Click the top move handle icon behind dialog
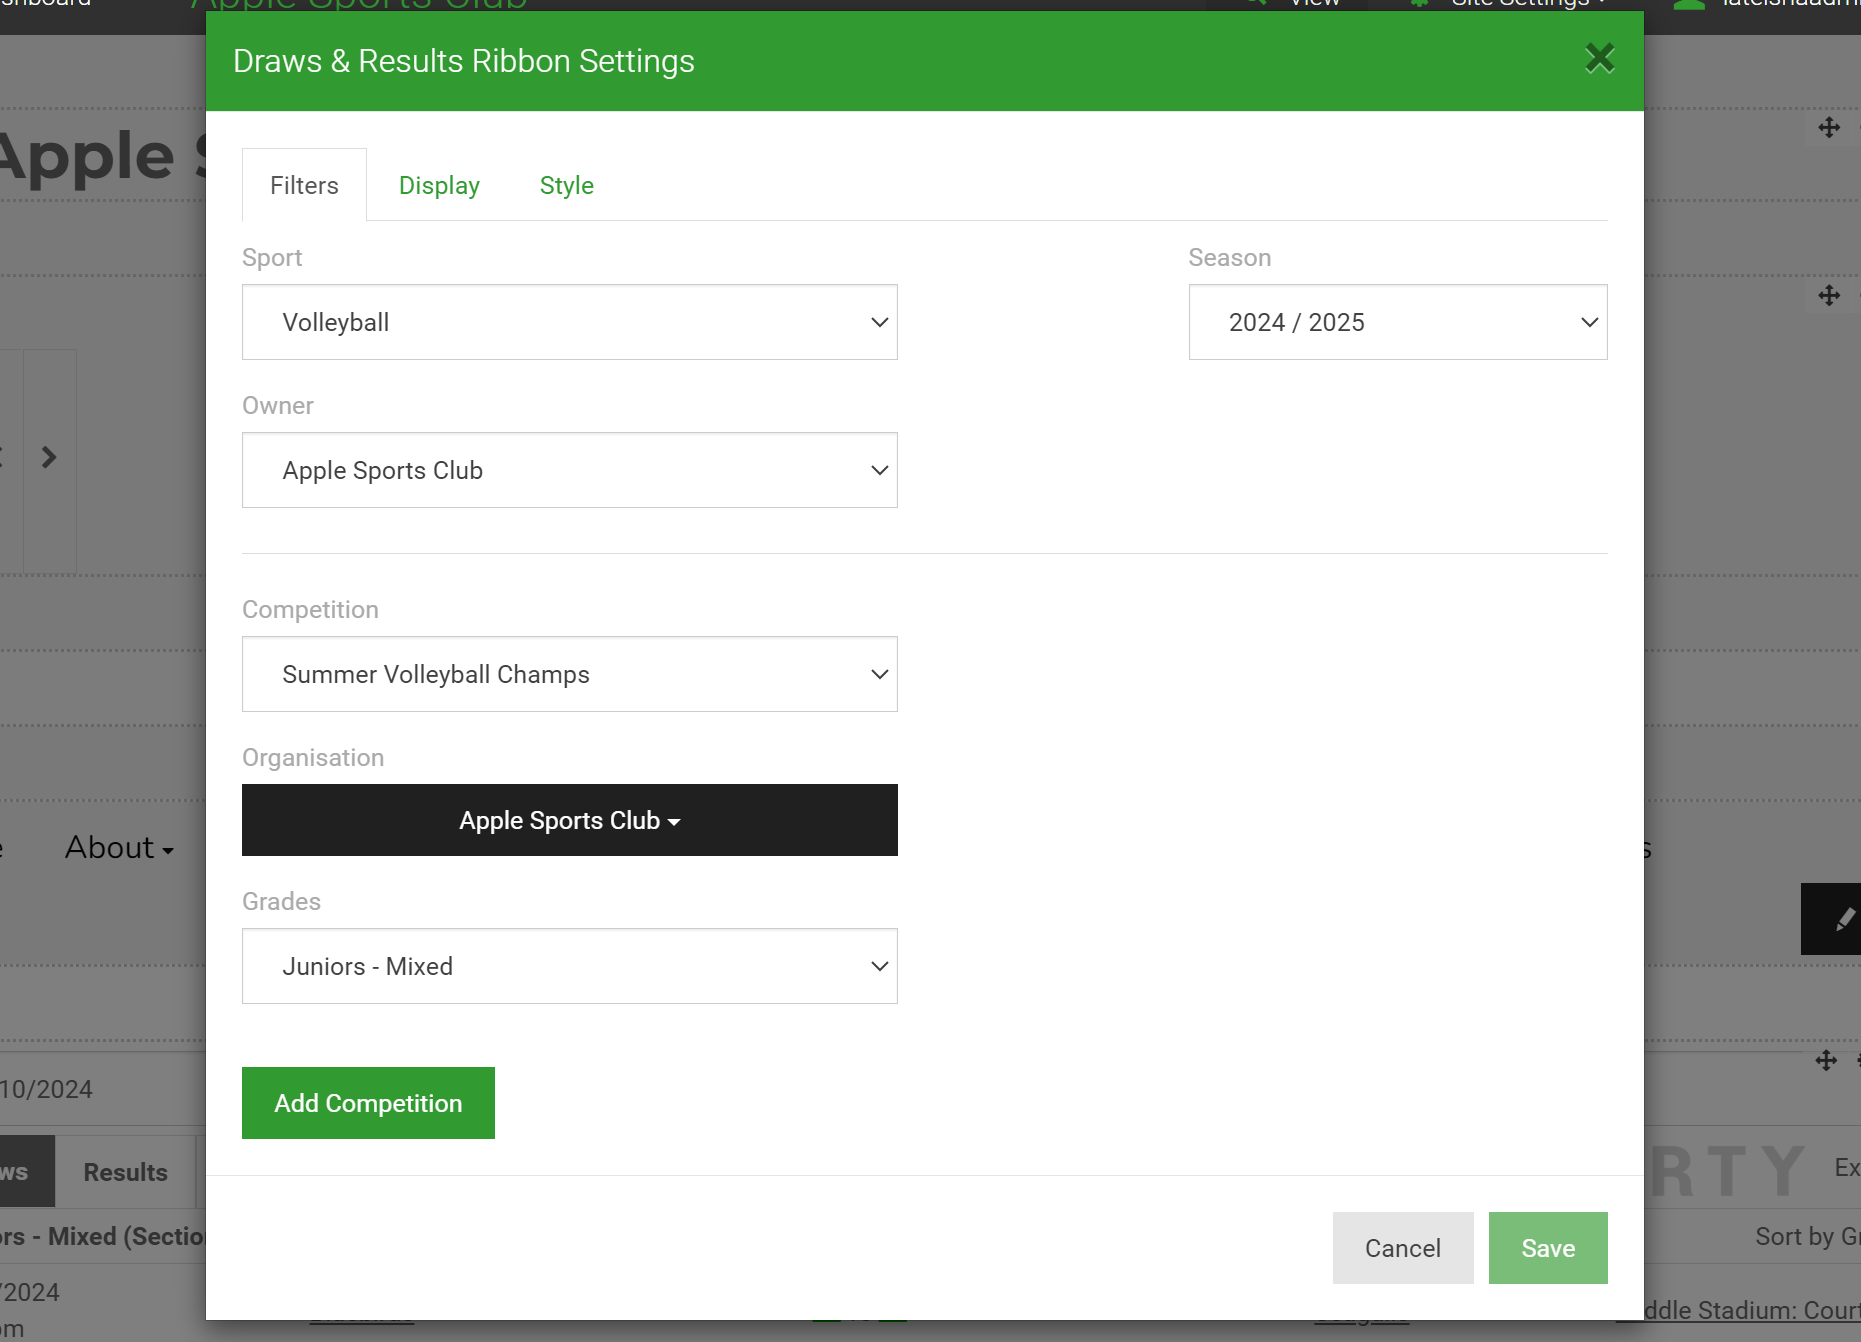The height and width of the screenshot is (1342, 1861). [1829, 128]
